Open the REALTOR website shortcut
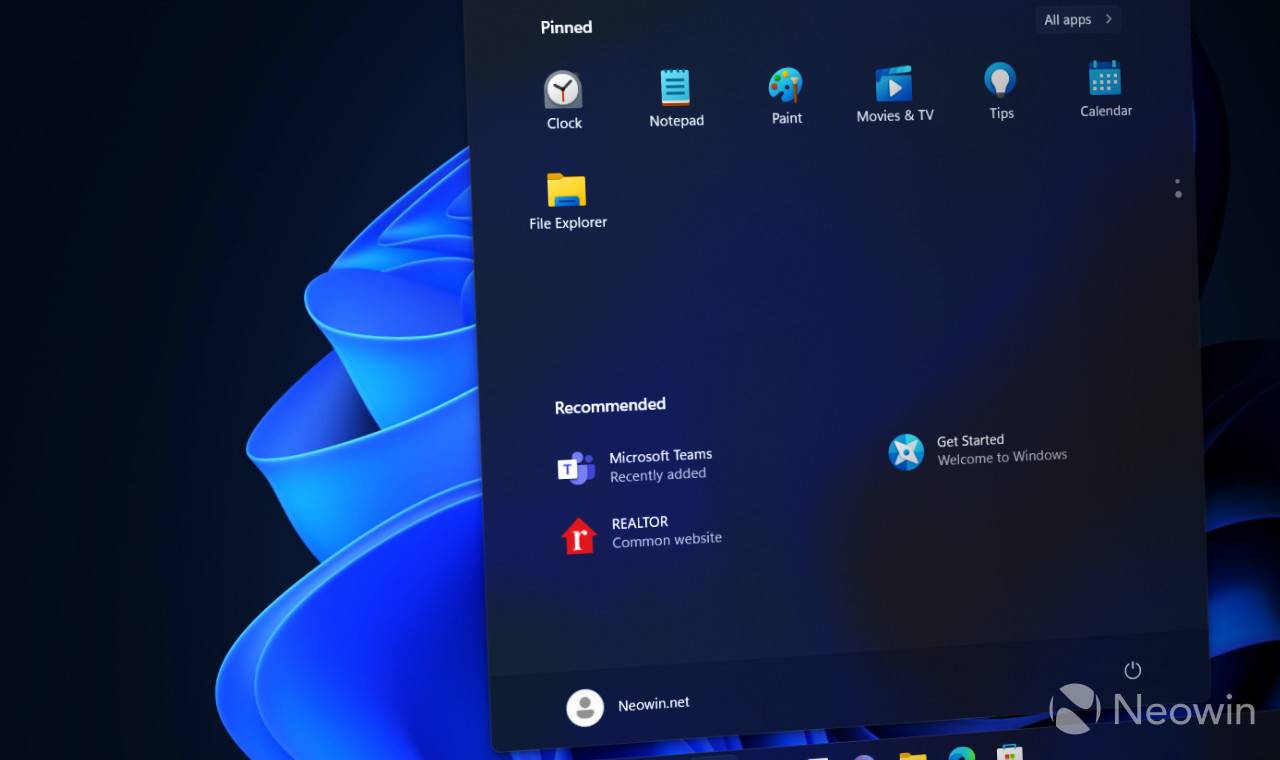This screenshot has width=1280, height=760. [640, 530]
